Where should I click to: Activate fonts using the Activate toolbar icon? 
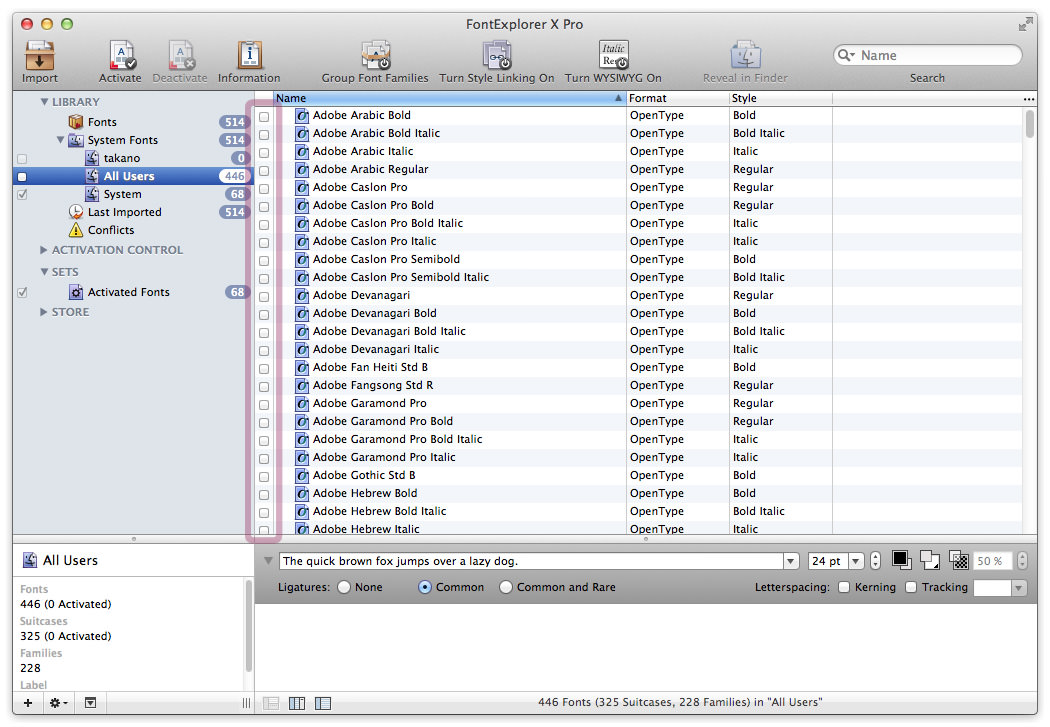point(122,56)
